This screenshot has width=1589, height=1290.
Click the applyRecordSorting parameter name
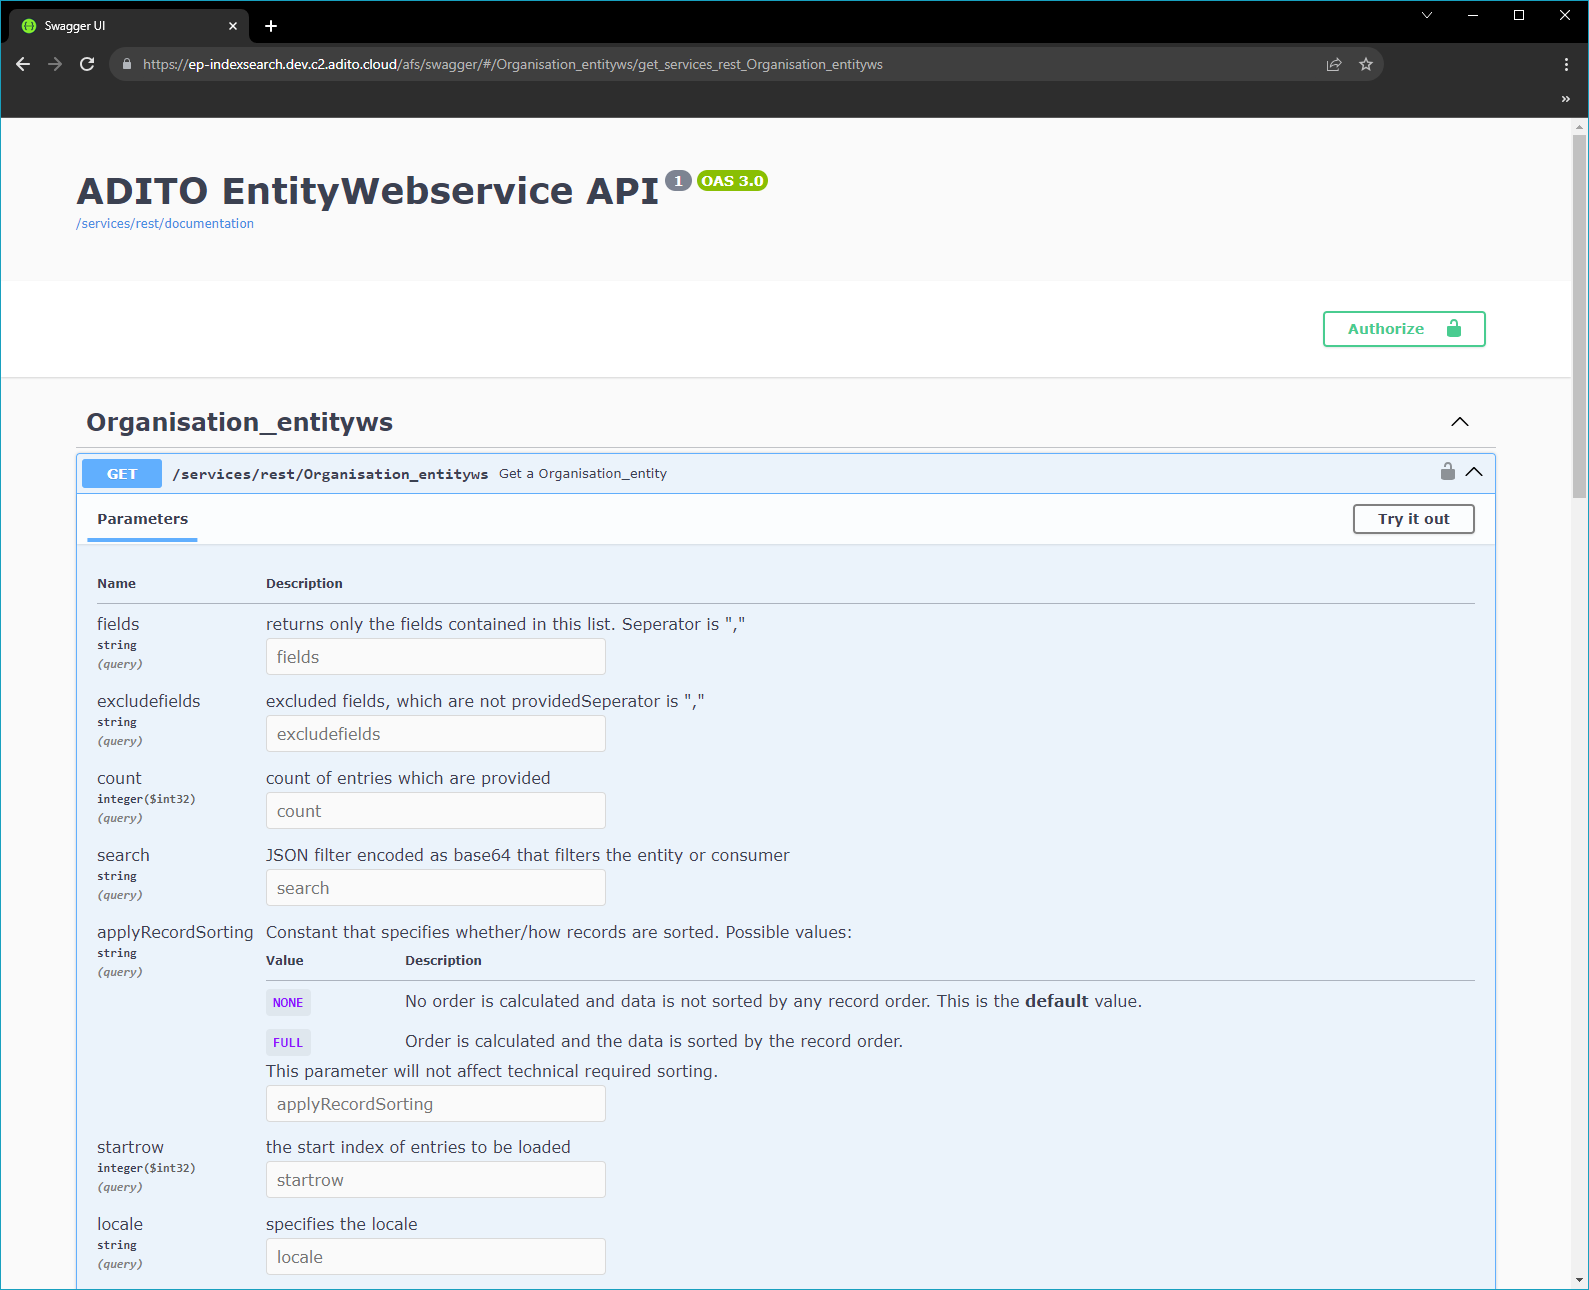175,932
